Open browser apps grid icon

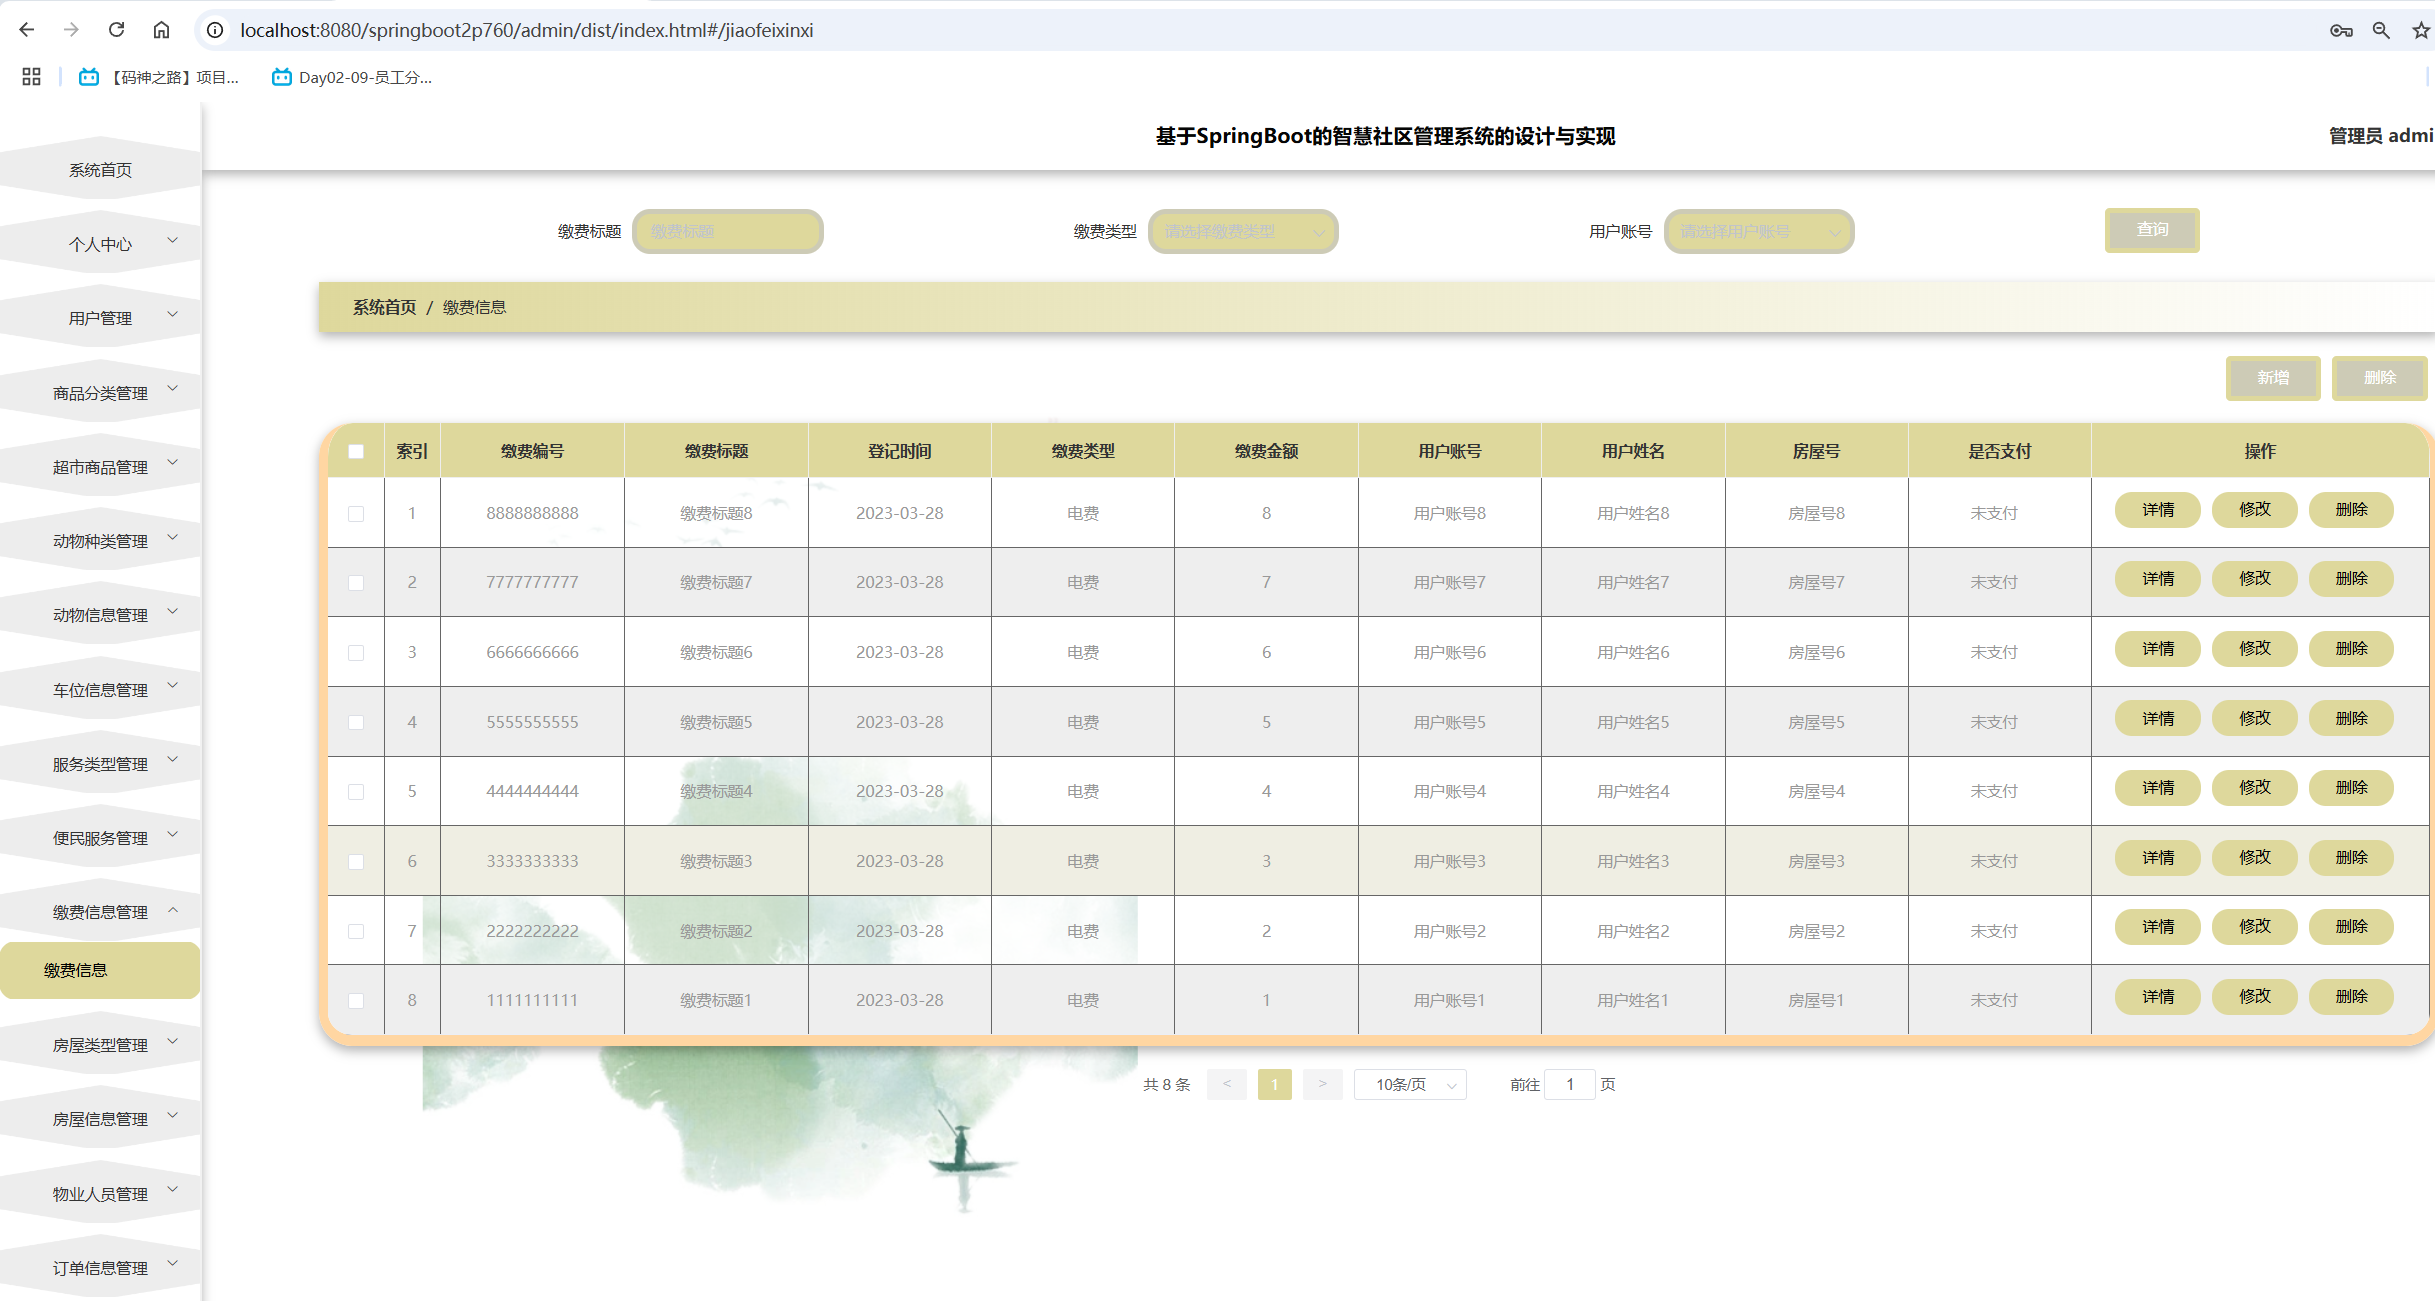tap(31, 77)
